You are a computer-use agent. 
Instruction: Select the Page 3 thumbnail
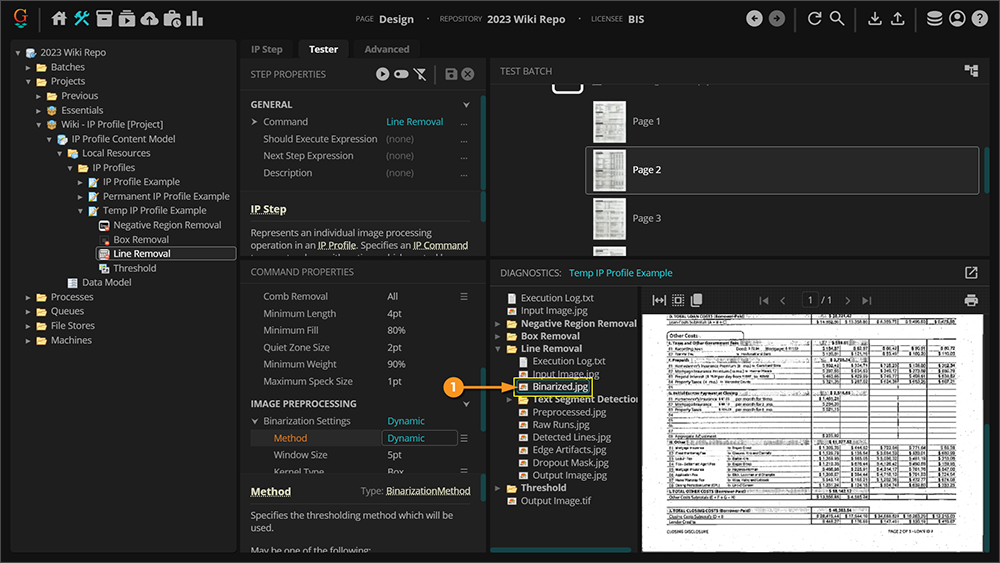click(x=609, y=219)
